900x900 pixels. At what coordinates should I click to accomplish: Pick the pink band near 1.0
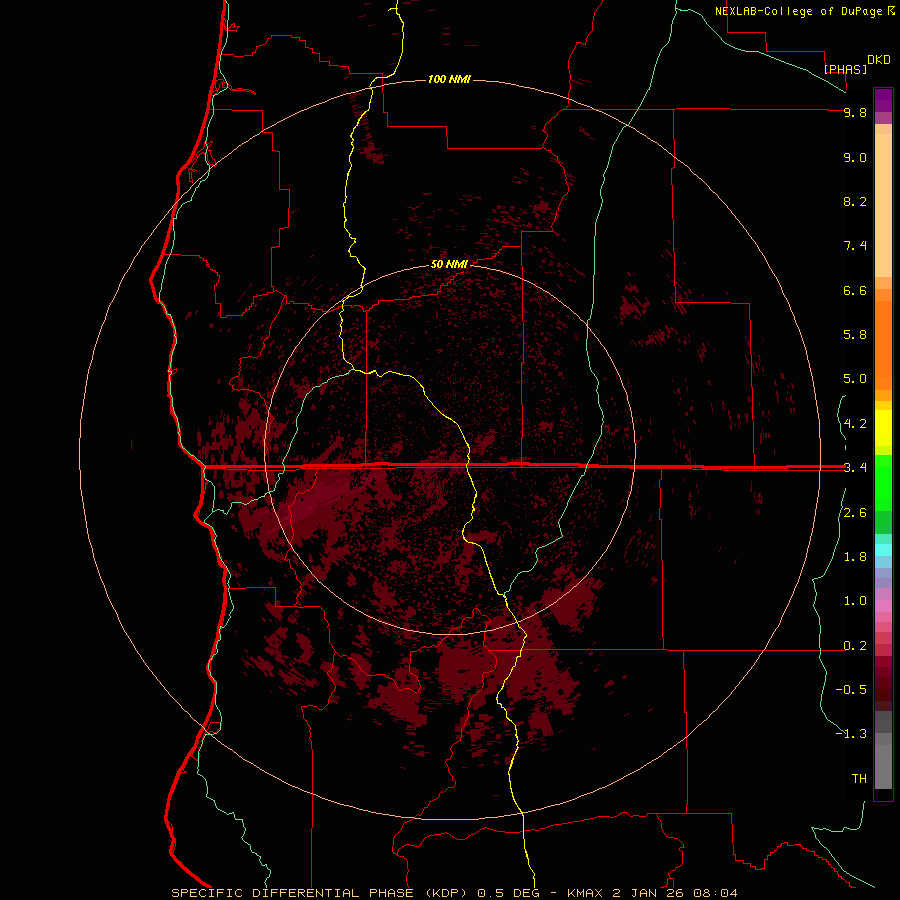click(x=883, y=606)
